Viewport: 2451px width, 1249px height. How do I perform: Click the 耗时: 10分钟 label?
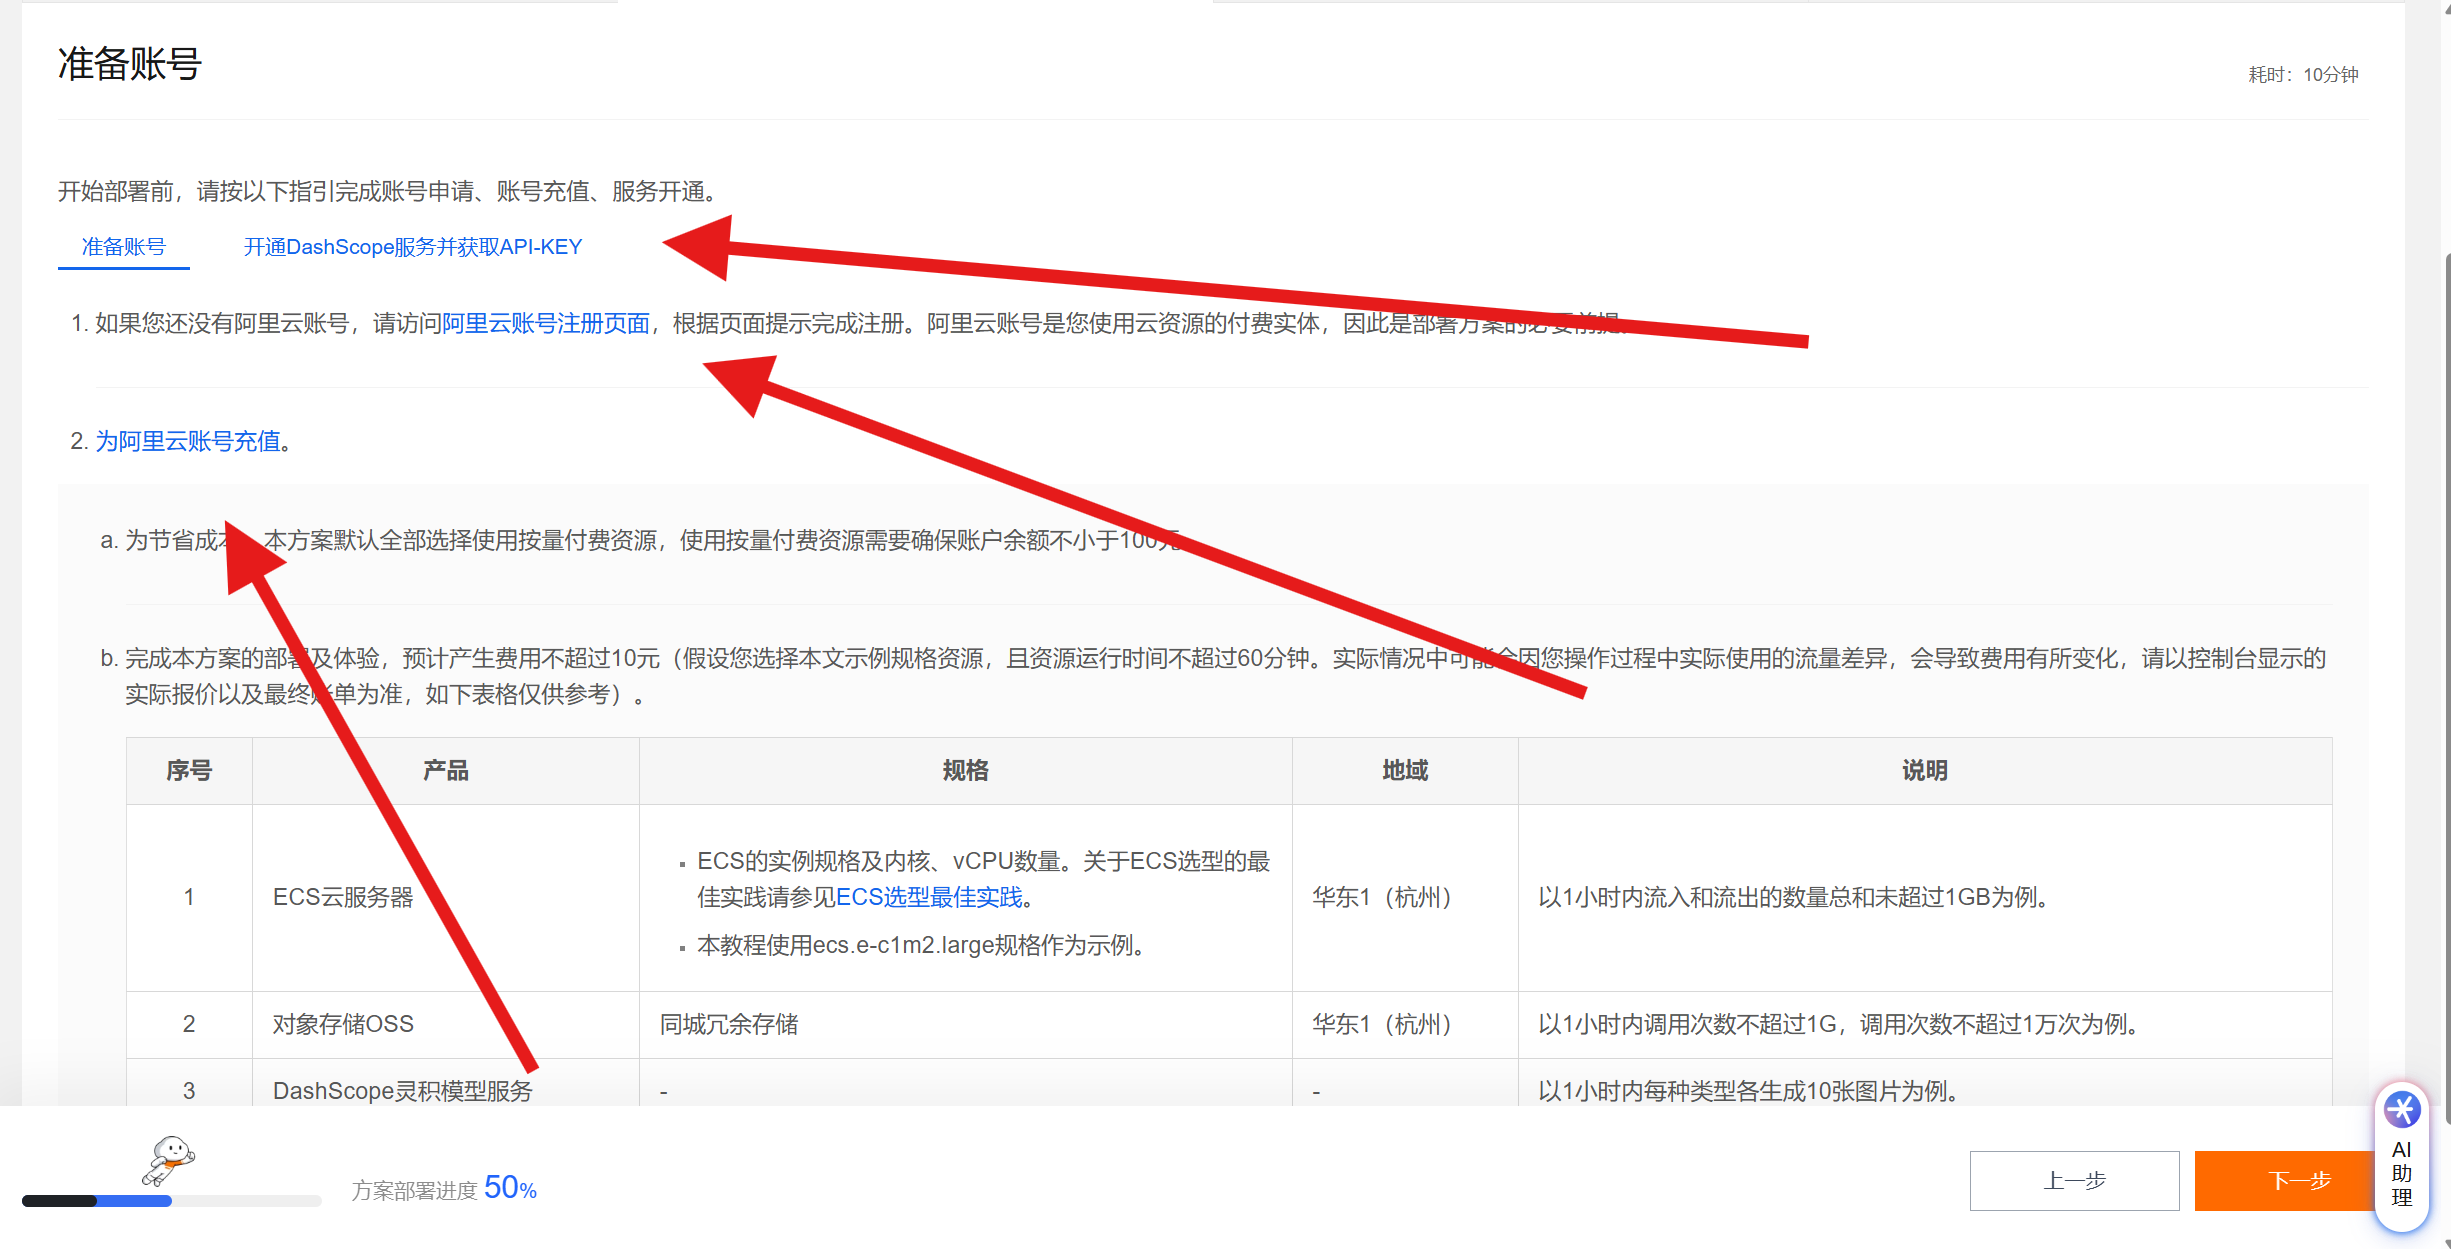[x=2302, y=75]
